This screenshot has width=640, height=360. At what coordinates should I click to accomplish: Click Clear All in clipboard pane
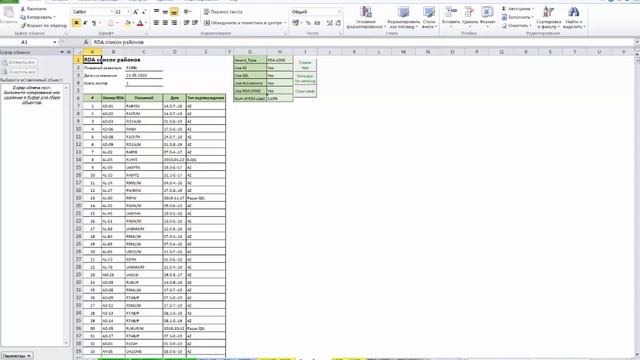(19, 72)
